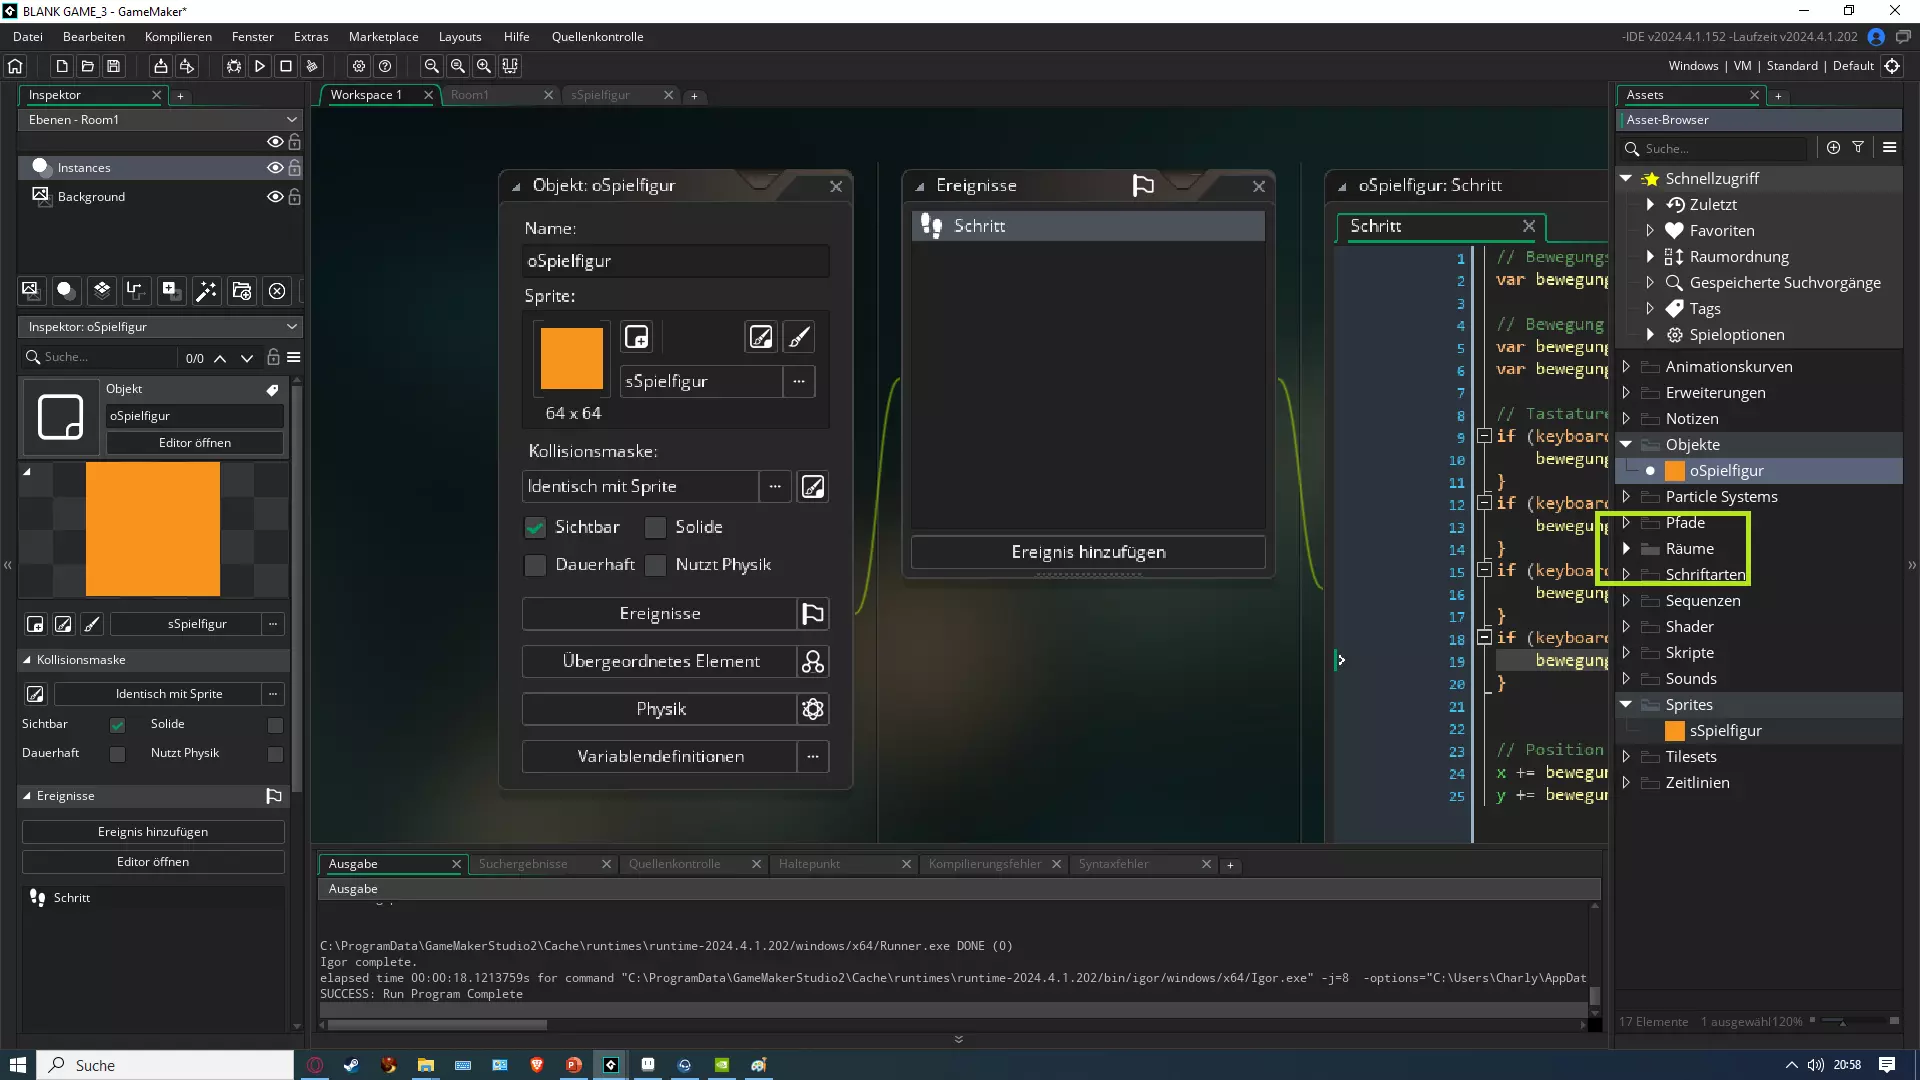Click the orange sprite preview in object editor

pyautogui.click(x=572, y=358)
